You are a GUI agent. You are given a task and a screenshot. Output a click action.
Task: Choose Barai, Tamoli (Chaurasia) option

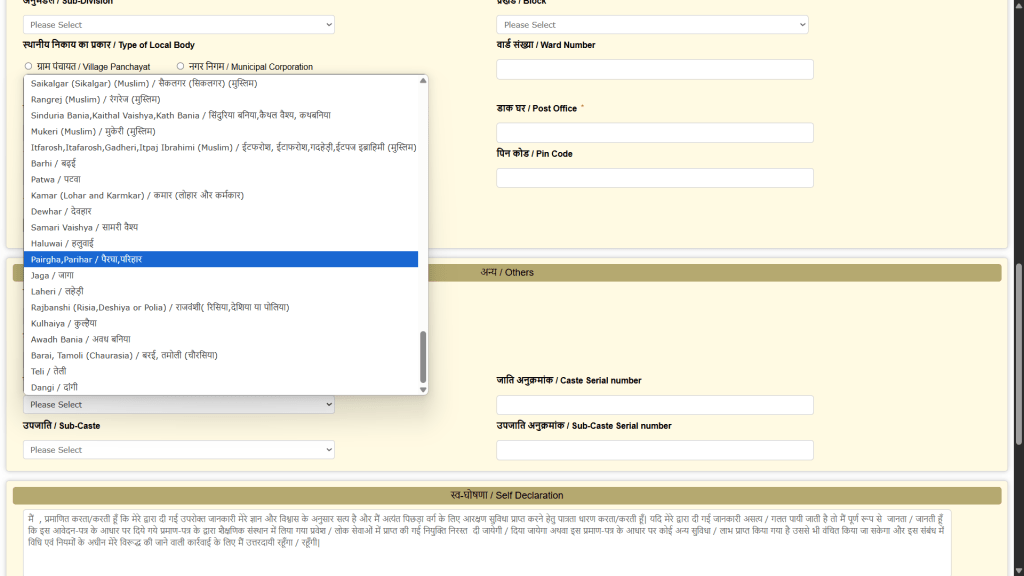pos(221,355)
